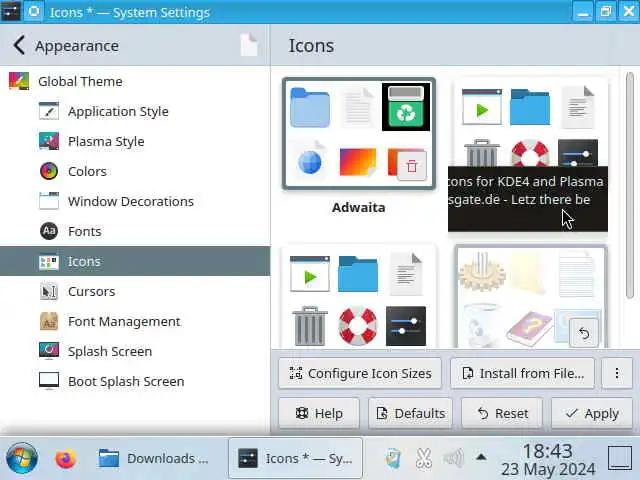The image size is (640, 480).
Task: Click the Cursors sidebar icon
Action: 49,291
